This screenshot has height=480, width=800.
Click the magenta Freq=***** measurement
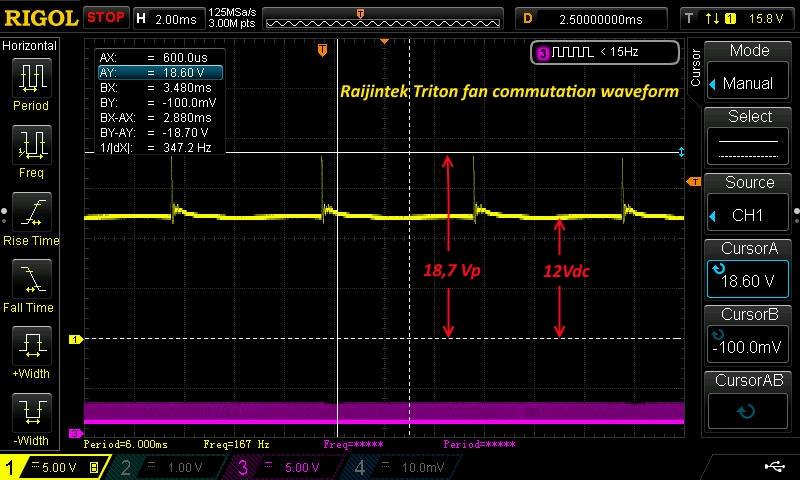click(353, 444)
